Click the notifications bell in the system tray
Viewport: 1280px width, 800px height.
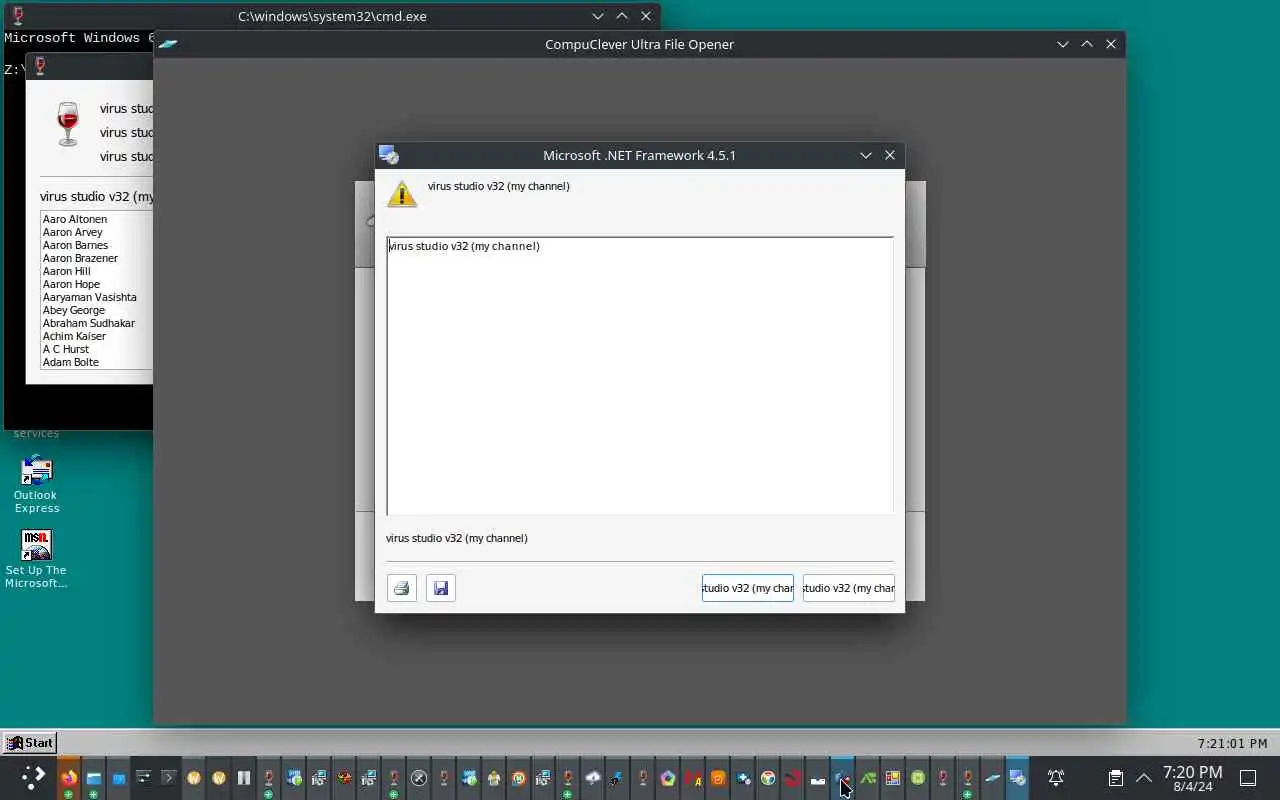(1056, 777)
